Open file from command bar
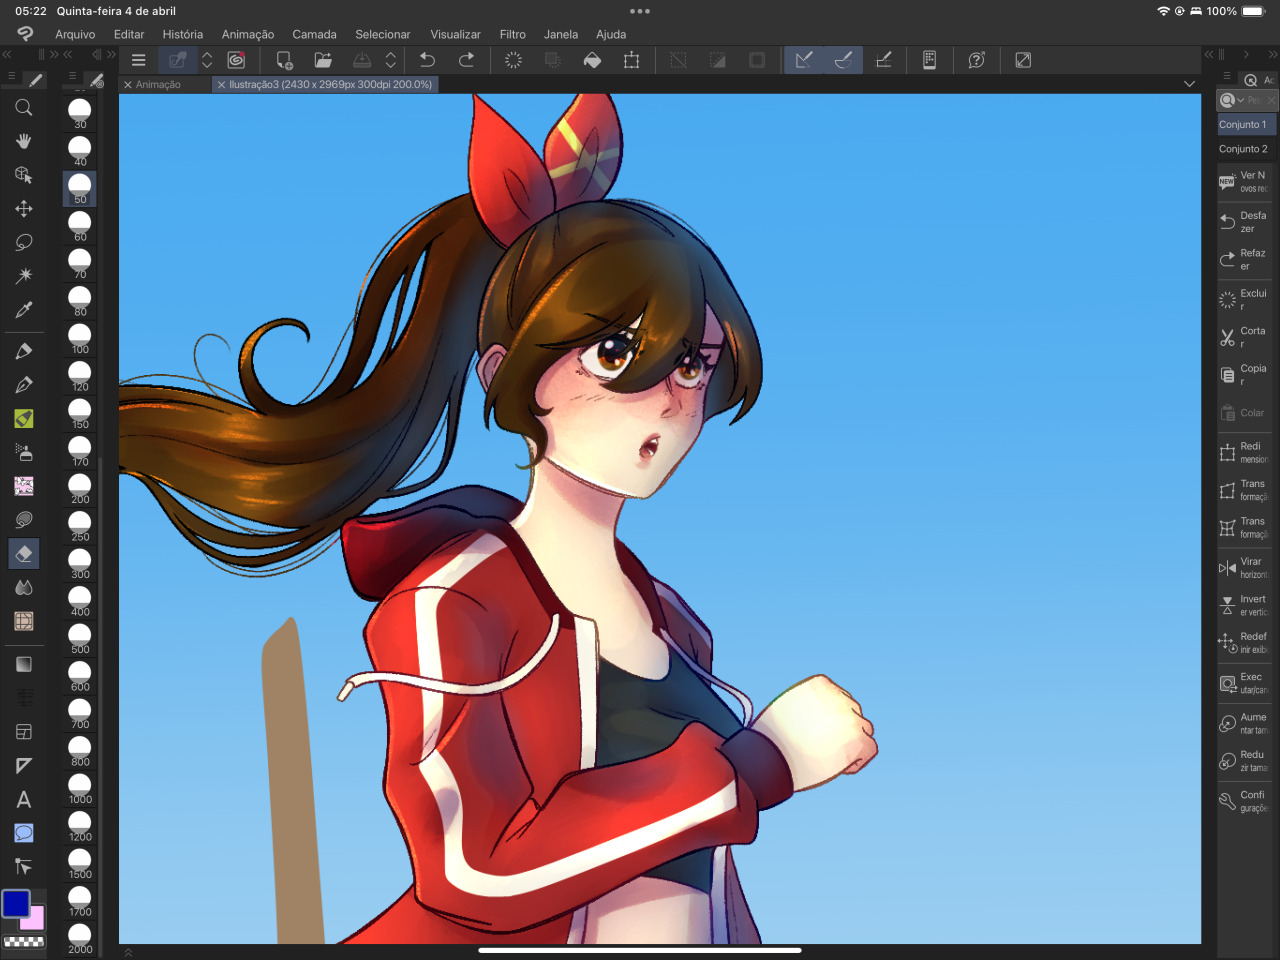Screen dimensions: 1280x960 pos(323,60)
